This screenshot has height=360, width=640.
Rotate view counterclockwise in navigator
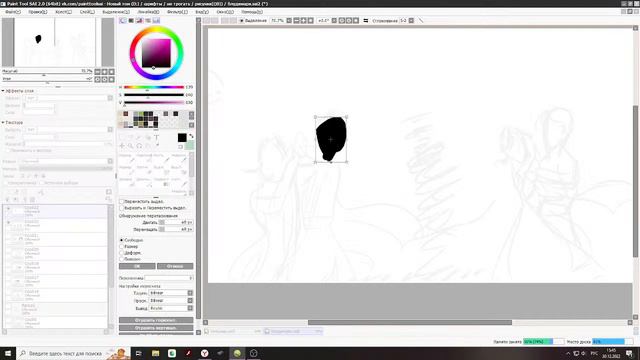[x=97, y=79]
